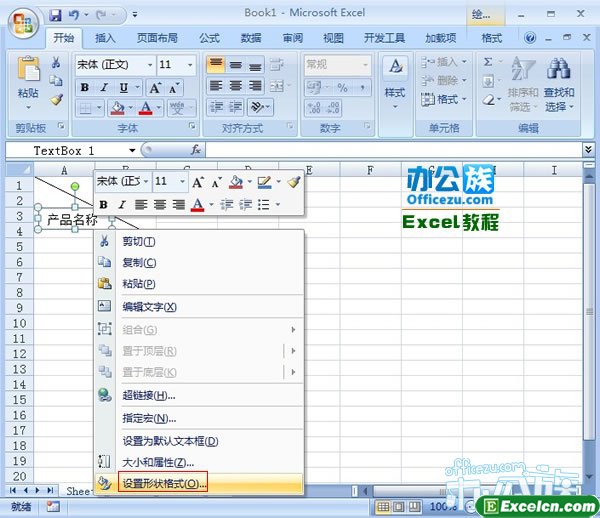Click mini toolbar shape outline pen icon
Screen dimensions: 600x518
264,182
